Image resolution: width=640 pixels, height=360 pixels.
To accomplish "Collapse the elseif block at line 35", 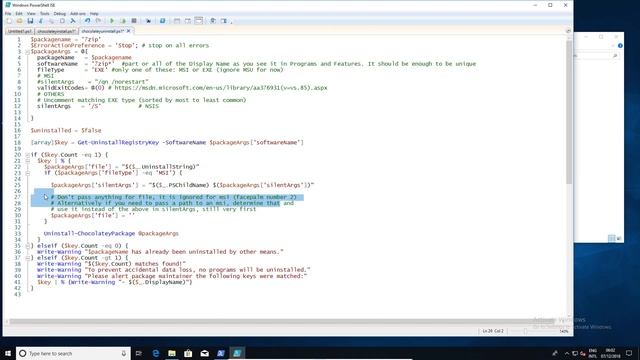I will (x=27, y=246).
